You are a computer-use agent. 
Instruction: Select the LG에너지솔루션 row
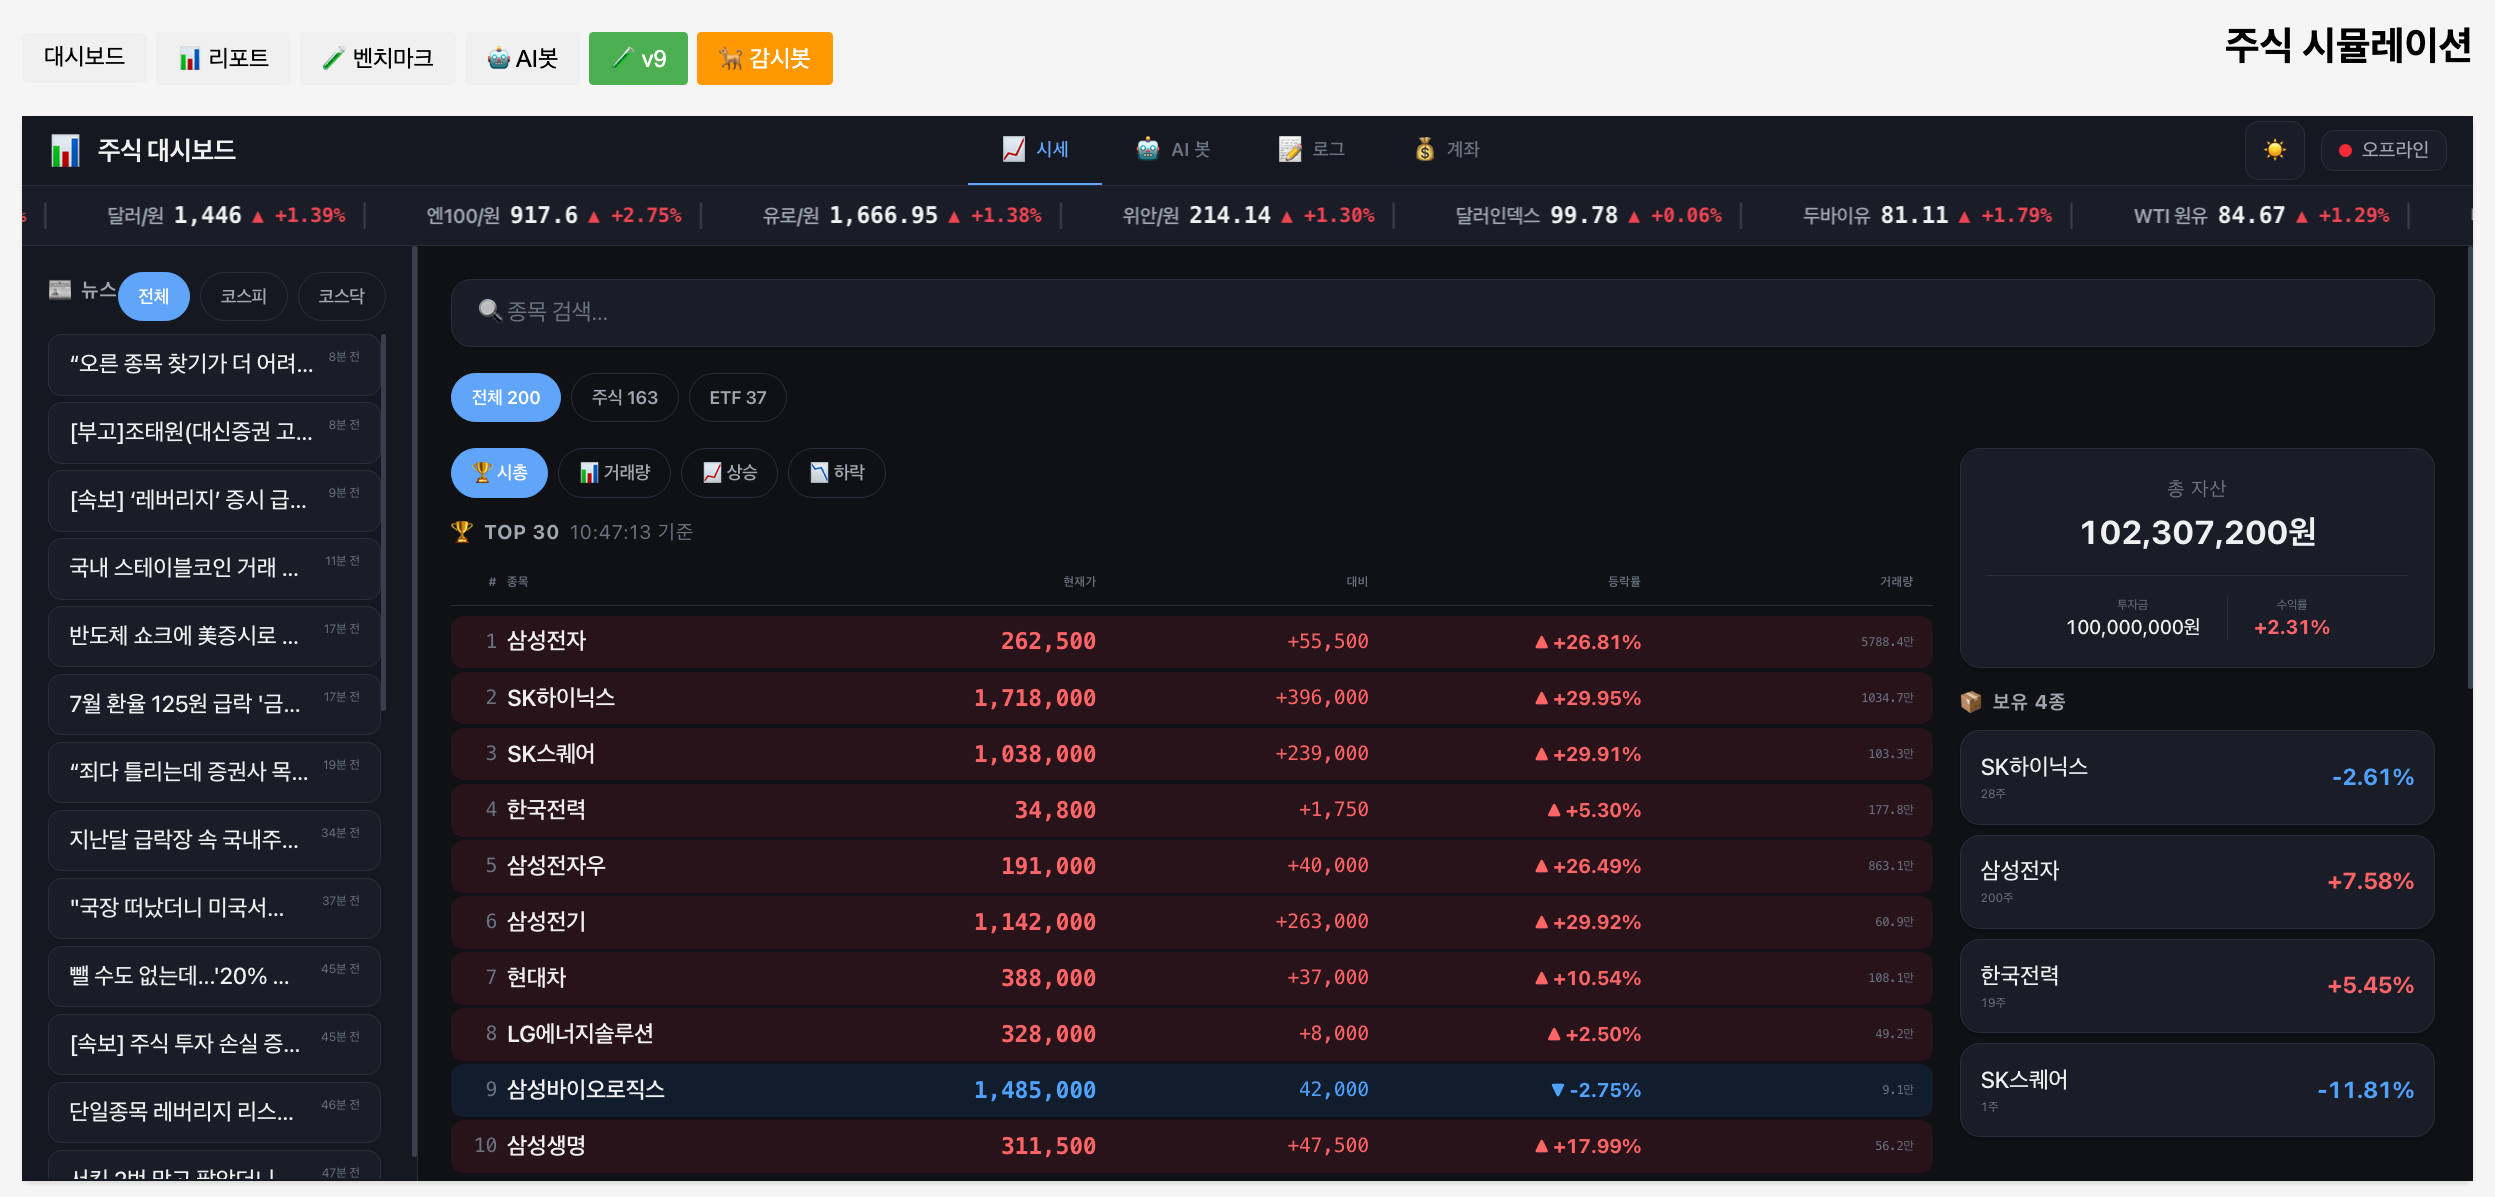pyautogui.click(x=1191, y=1034)
